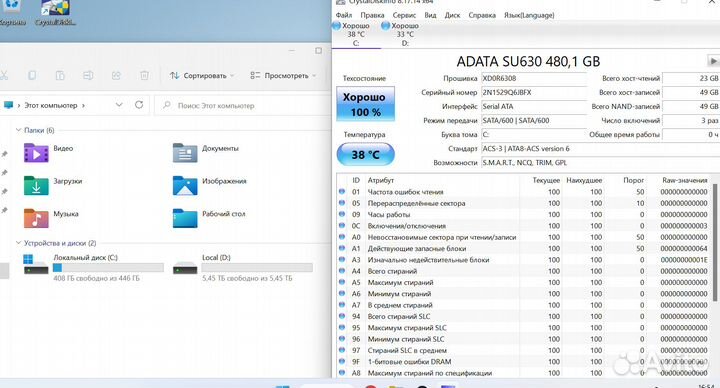Open the Правка menu
The width and height of the screenshot is (720, 388).
(x=372, y=15)
